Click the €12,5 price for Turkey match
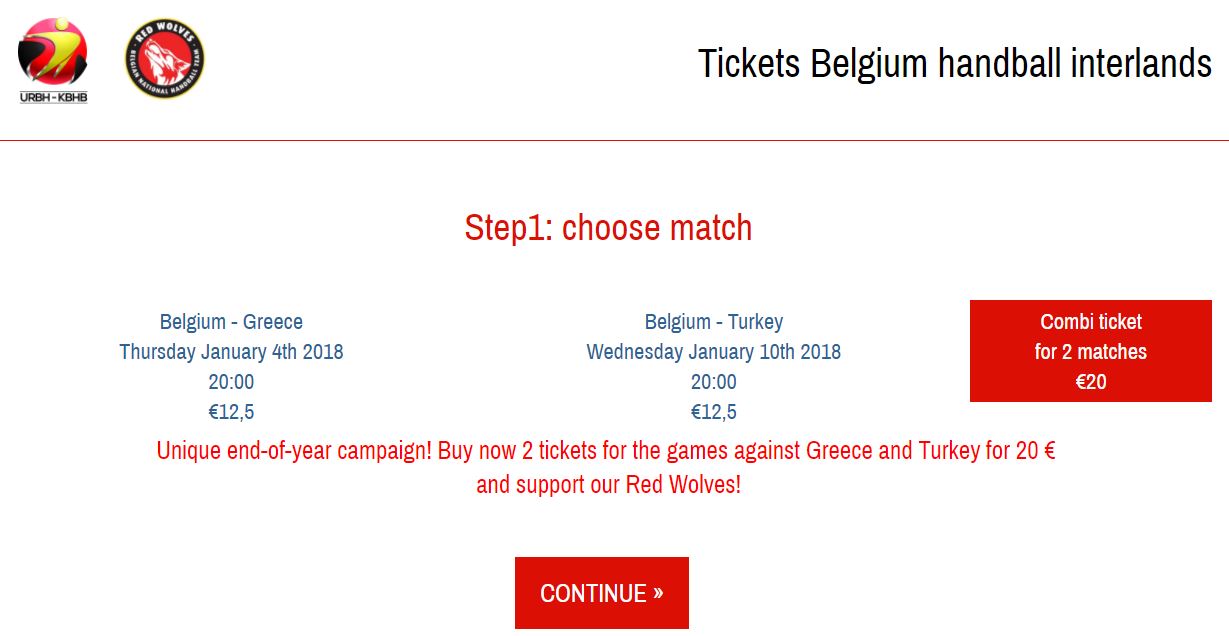 (x=714, y=412)
